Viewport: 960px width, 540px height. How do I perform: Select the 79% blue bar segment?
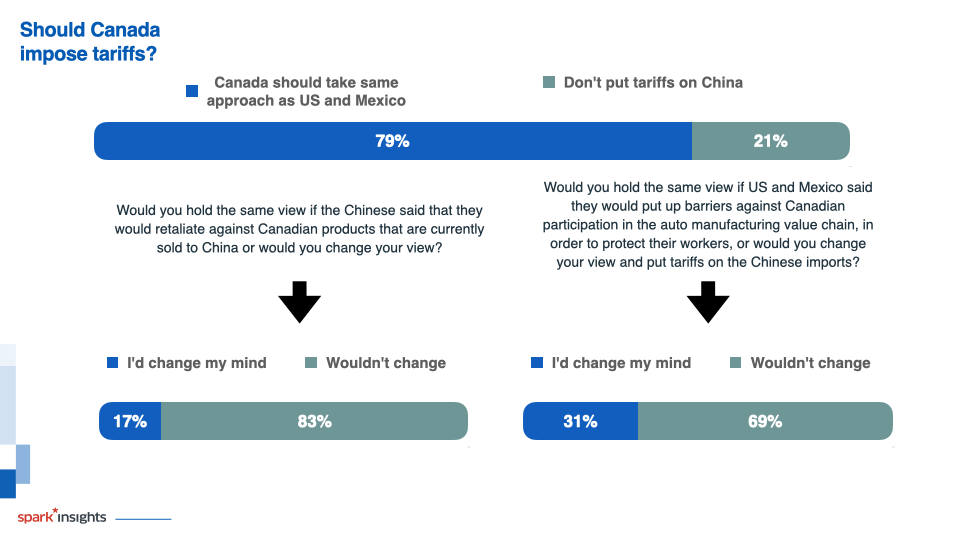click(393, 141)
